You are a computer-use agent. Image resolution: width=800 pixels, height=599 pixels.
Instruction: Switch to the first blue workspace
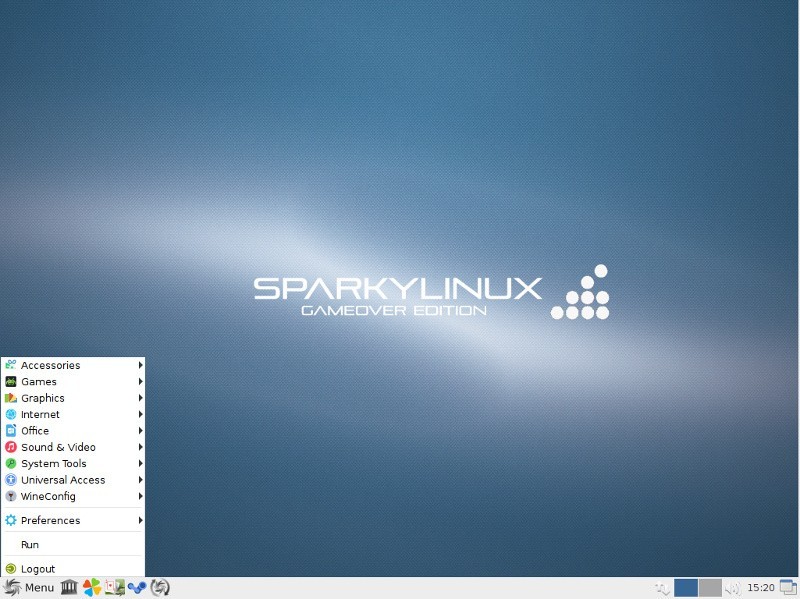point(686,588)
